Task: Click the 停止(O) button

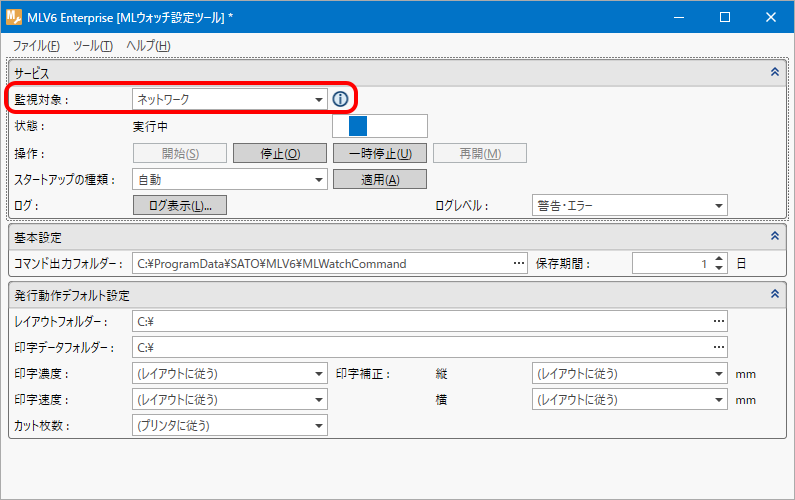Action: tap(280, 153)
